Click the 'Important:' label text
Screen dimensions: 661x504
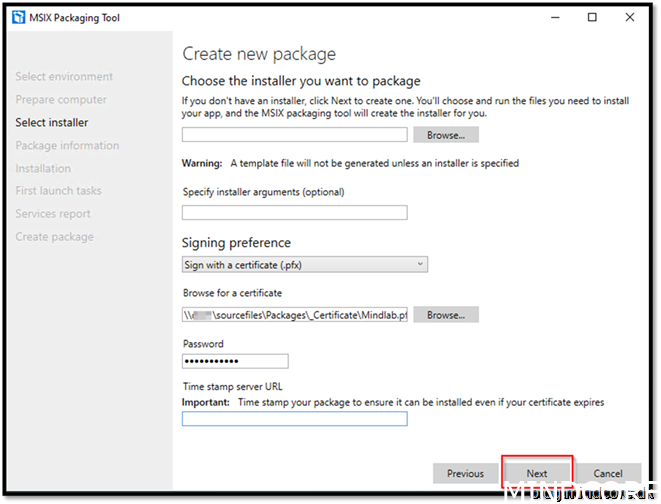(x=206, y=402)
